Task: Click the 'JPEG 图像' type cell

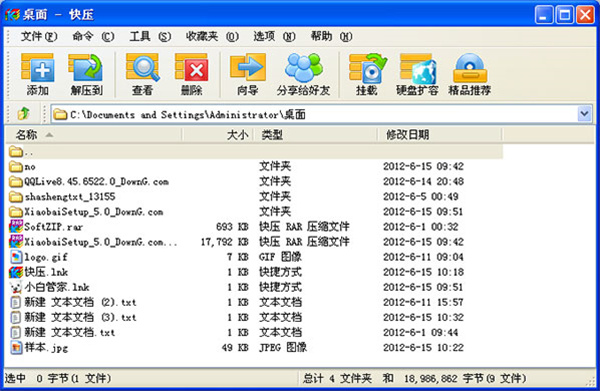Action: (283, 347)
